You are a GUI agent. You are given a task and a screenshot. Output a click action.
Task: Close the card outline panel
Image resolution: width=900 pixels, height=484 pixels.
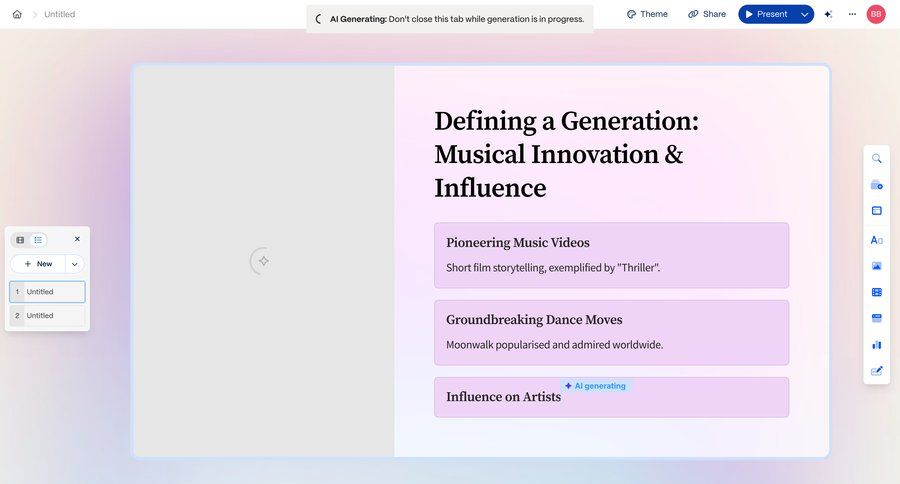click(77, 239)
